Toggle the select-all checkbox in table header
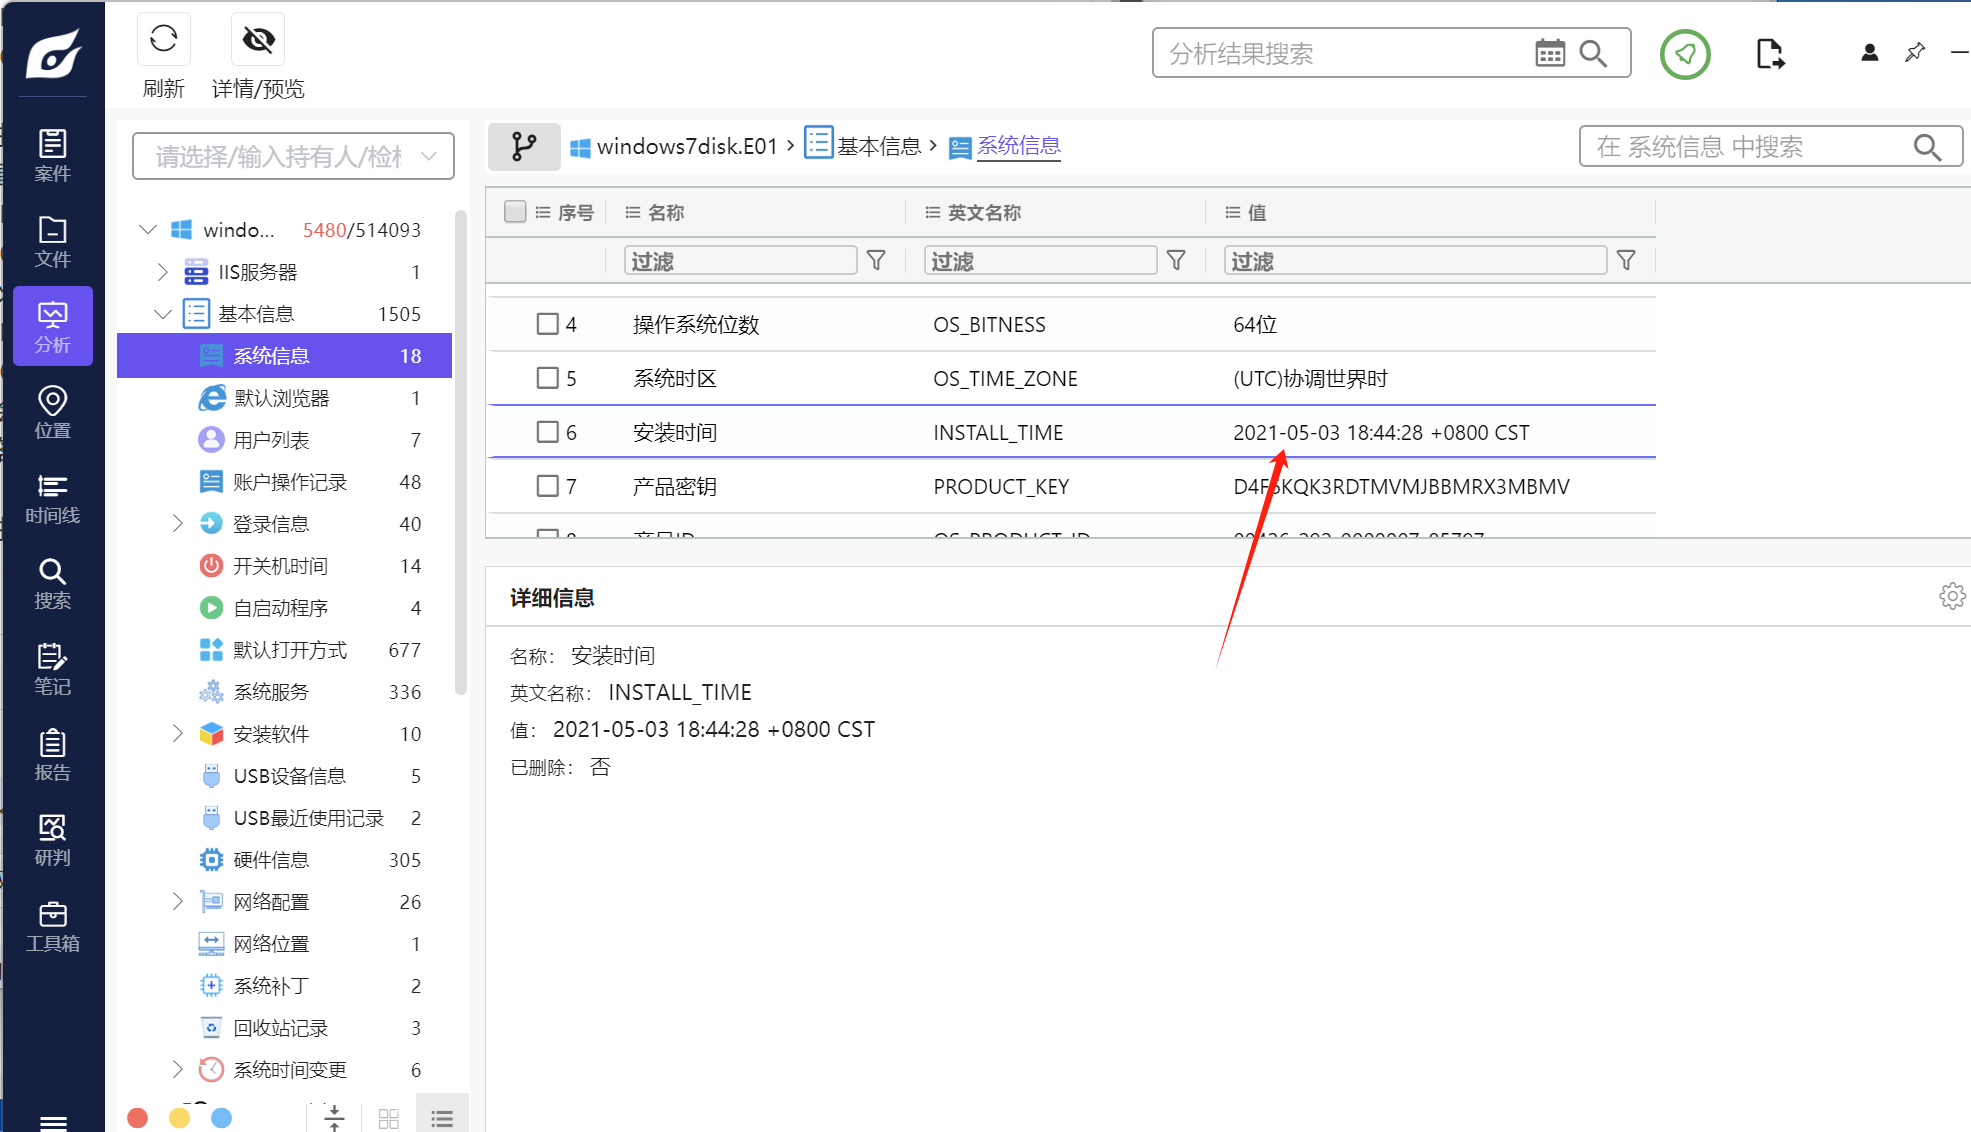Screen dimensions: 1971x1132 (515, 212)
